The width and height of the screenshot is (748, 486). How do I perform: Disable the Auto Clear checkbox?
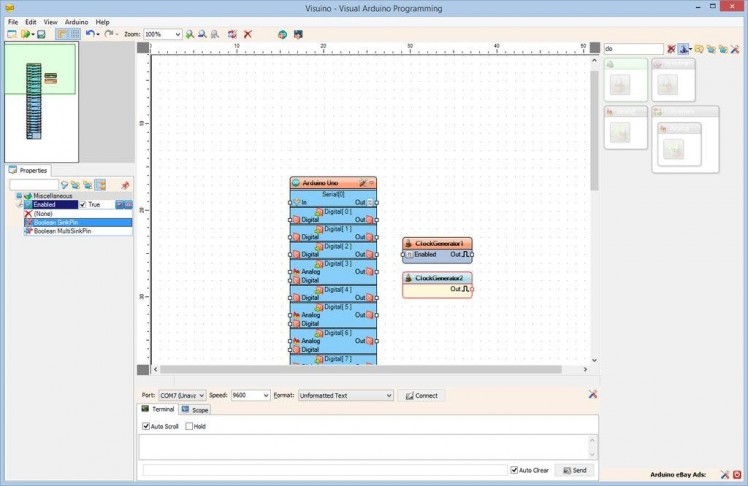point(513,470)
